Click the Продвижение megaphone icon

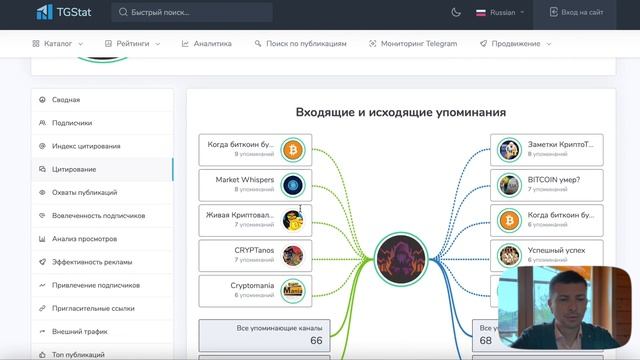pyautogui.click(x=483, y=44)
